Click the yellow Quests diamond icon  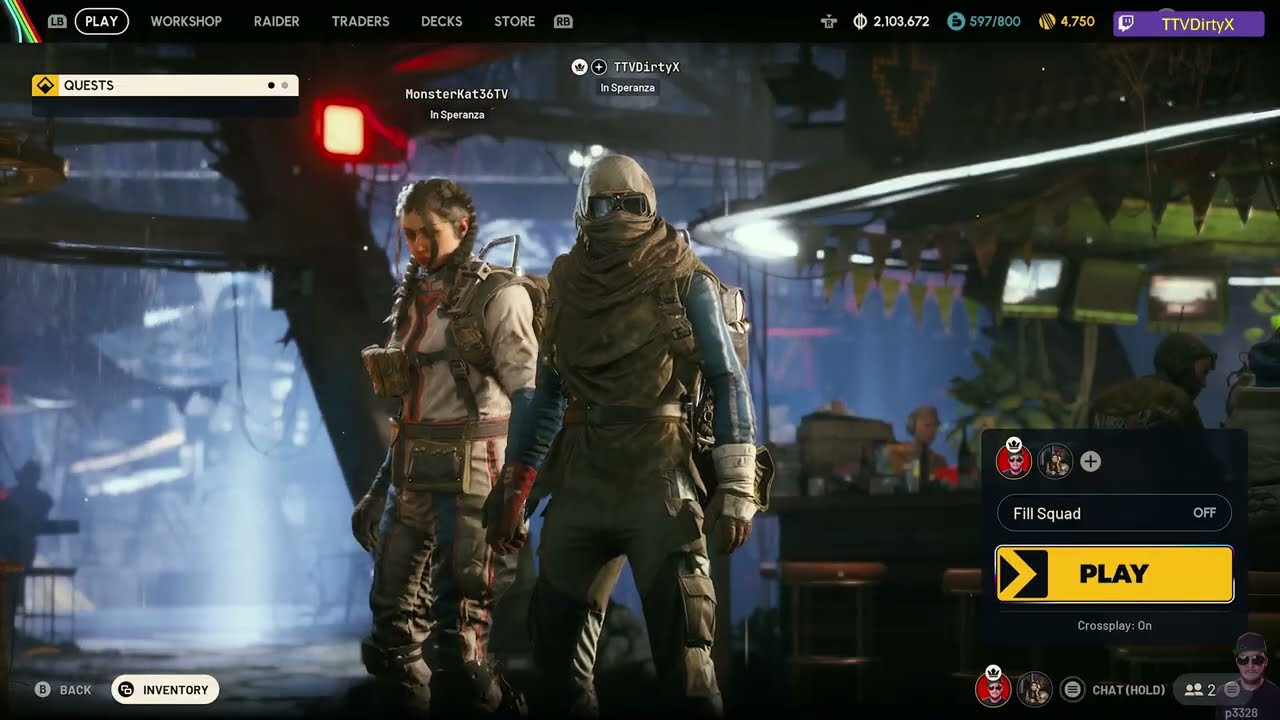point(45,85)
